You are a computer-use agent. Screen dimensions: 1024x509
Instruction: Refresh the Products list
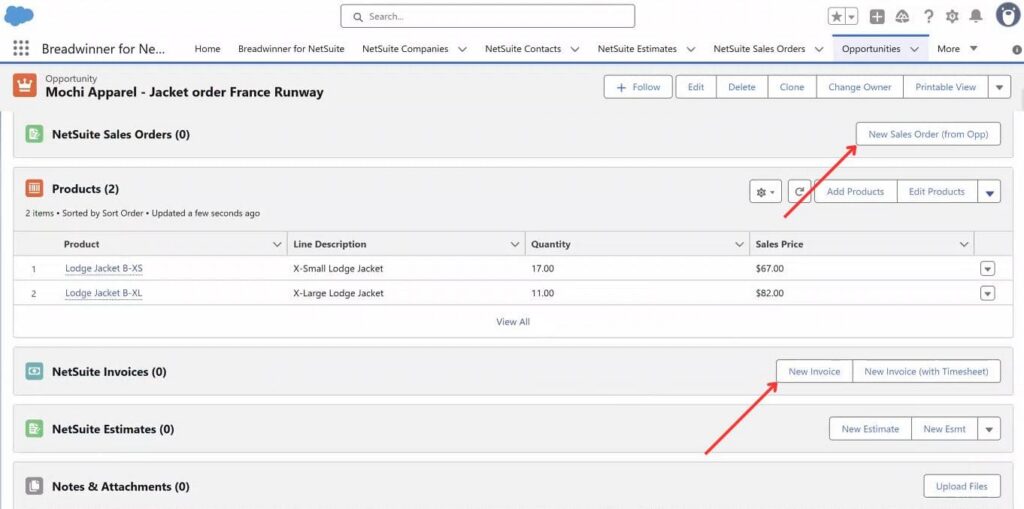tap(799, 192)
